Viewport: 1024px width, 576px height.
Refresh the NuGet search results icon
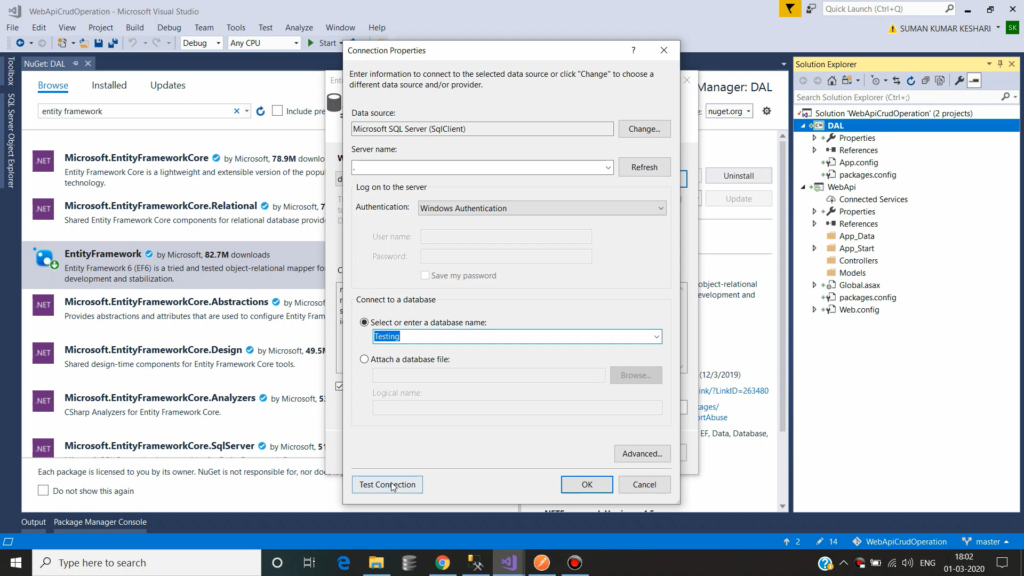point(261,111)
